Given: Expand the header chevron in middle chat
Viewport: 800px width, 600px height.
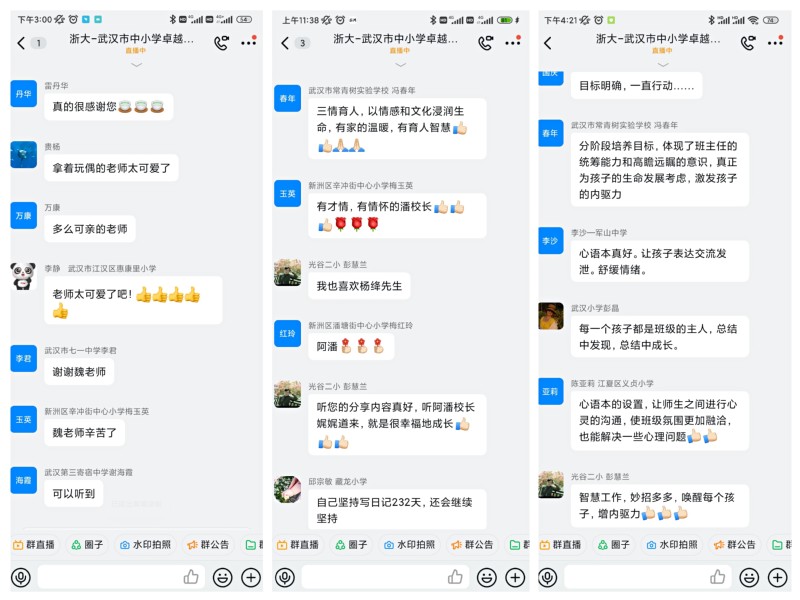Looking at the screenshot, I should coord(401,65).
